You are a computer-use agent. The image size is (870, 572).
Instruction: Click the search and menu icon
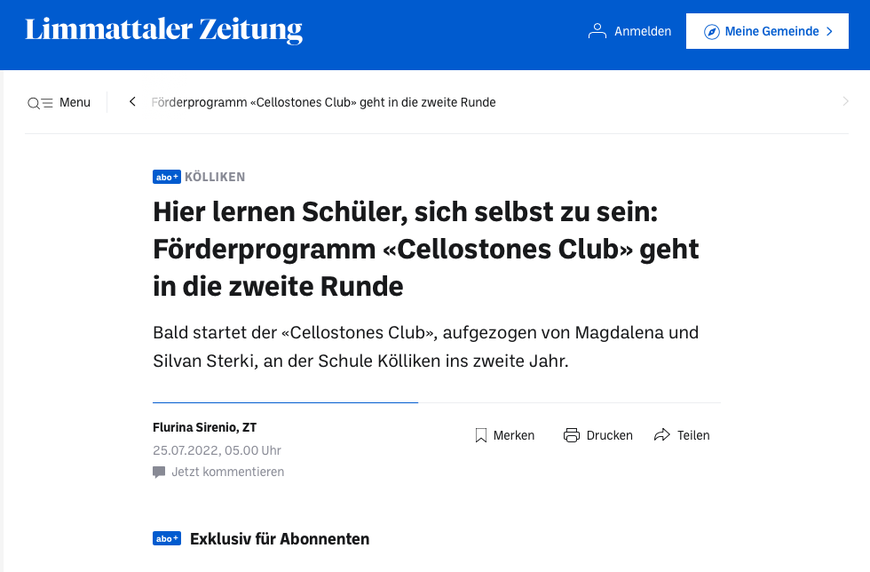click(x=40, y=103)
